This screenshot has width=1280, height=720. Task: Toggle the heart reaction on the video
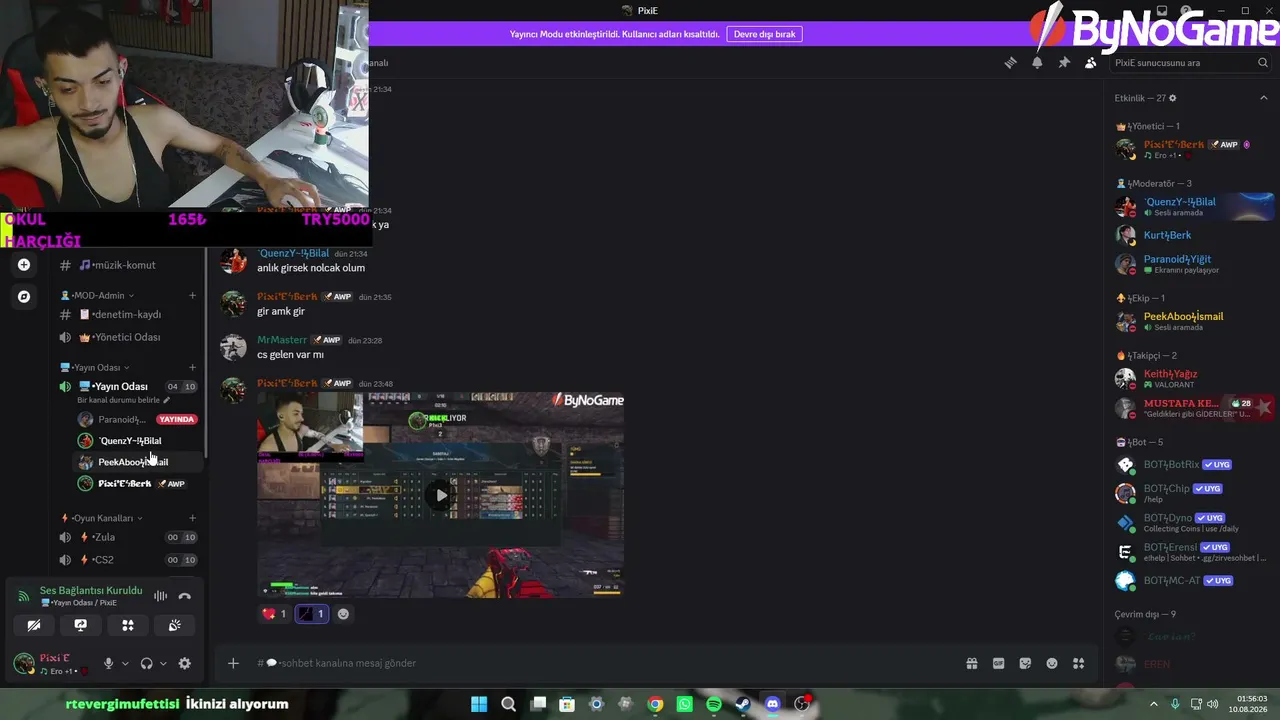coord(274,614)
